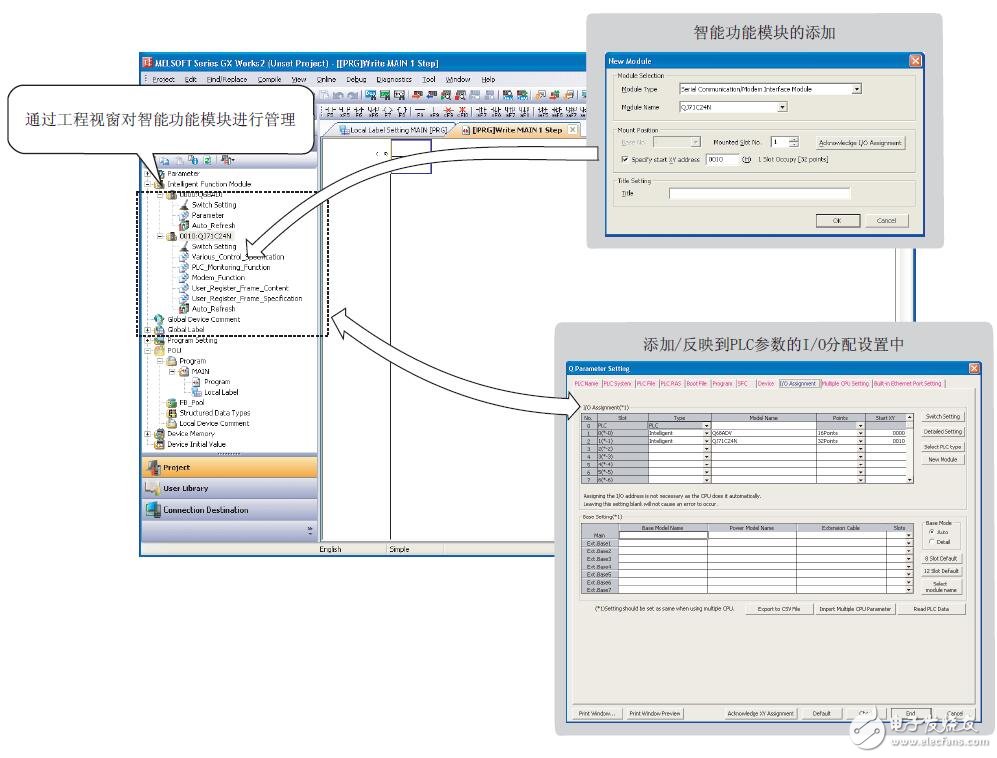This screenshot has height=758, width=997.
Task: Open the Module Type dropdown
Action: click(857, 89)
